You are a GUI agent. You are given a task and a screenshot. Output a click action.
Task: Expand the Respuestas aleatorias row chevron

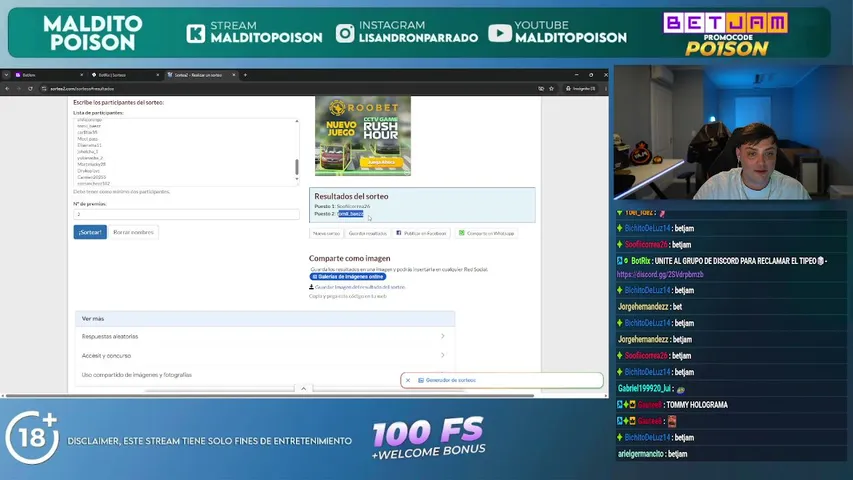(443, 336)
